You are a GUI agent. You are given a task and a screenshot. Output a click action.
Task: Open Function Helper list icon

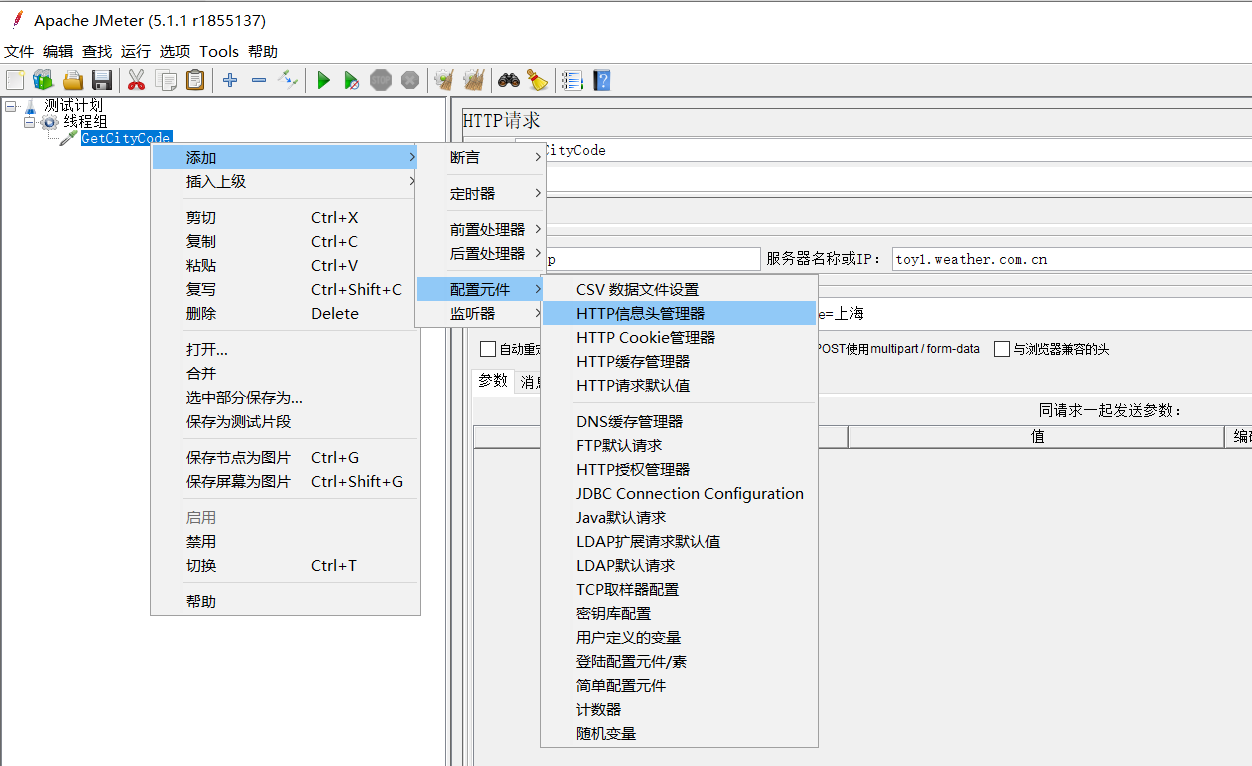point(572,80)
